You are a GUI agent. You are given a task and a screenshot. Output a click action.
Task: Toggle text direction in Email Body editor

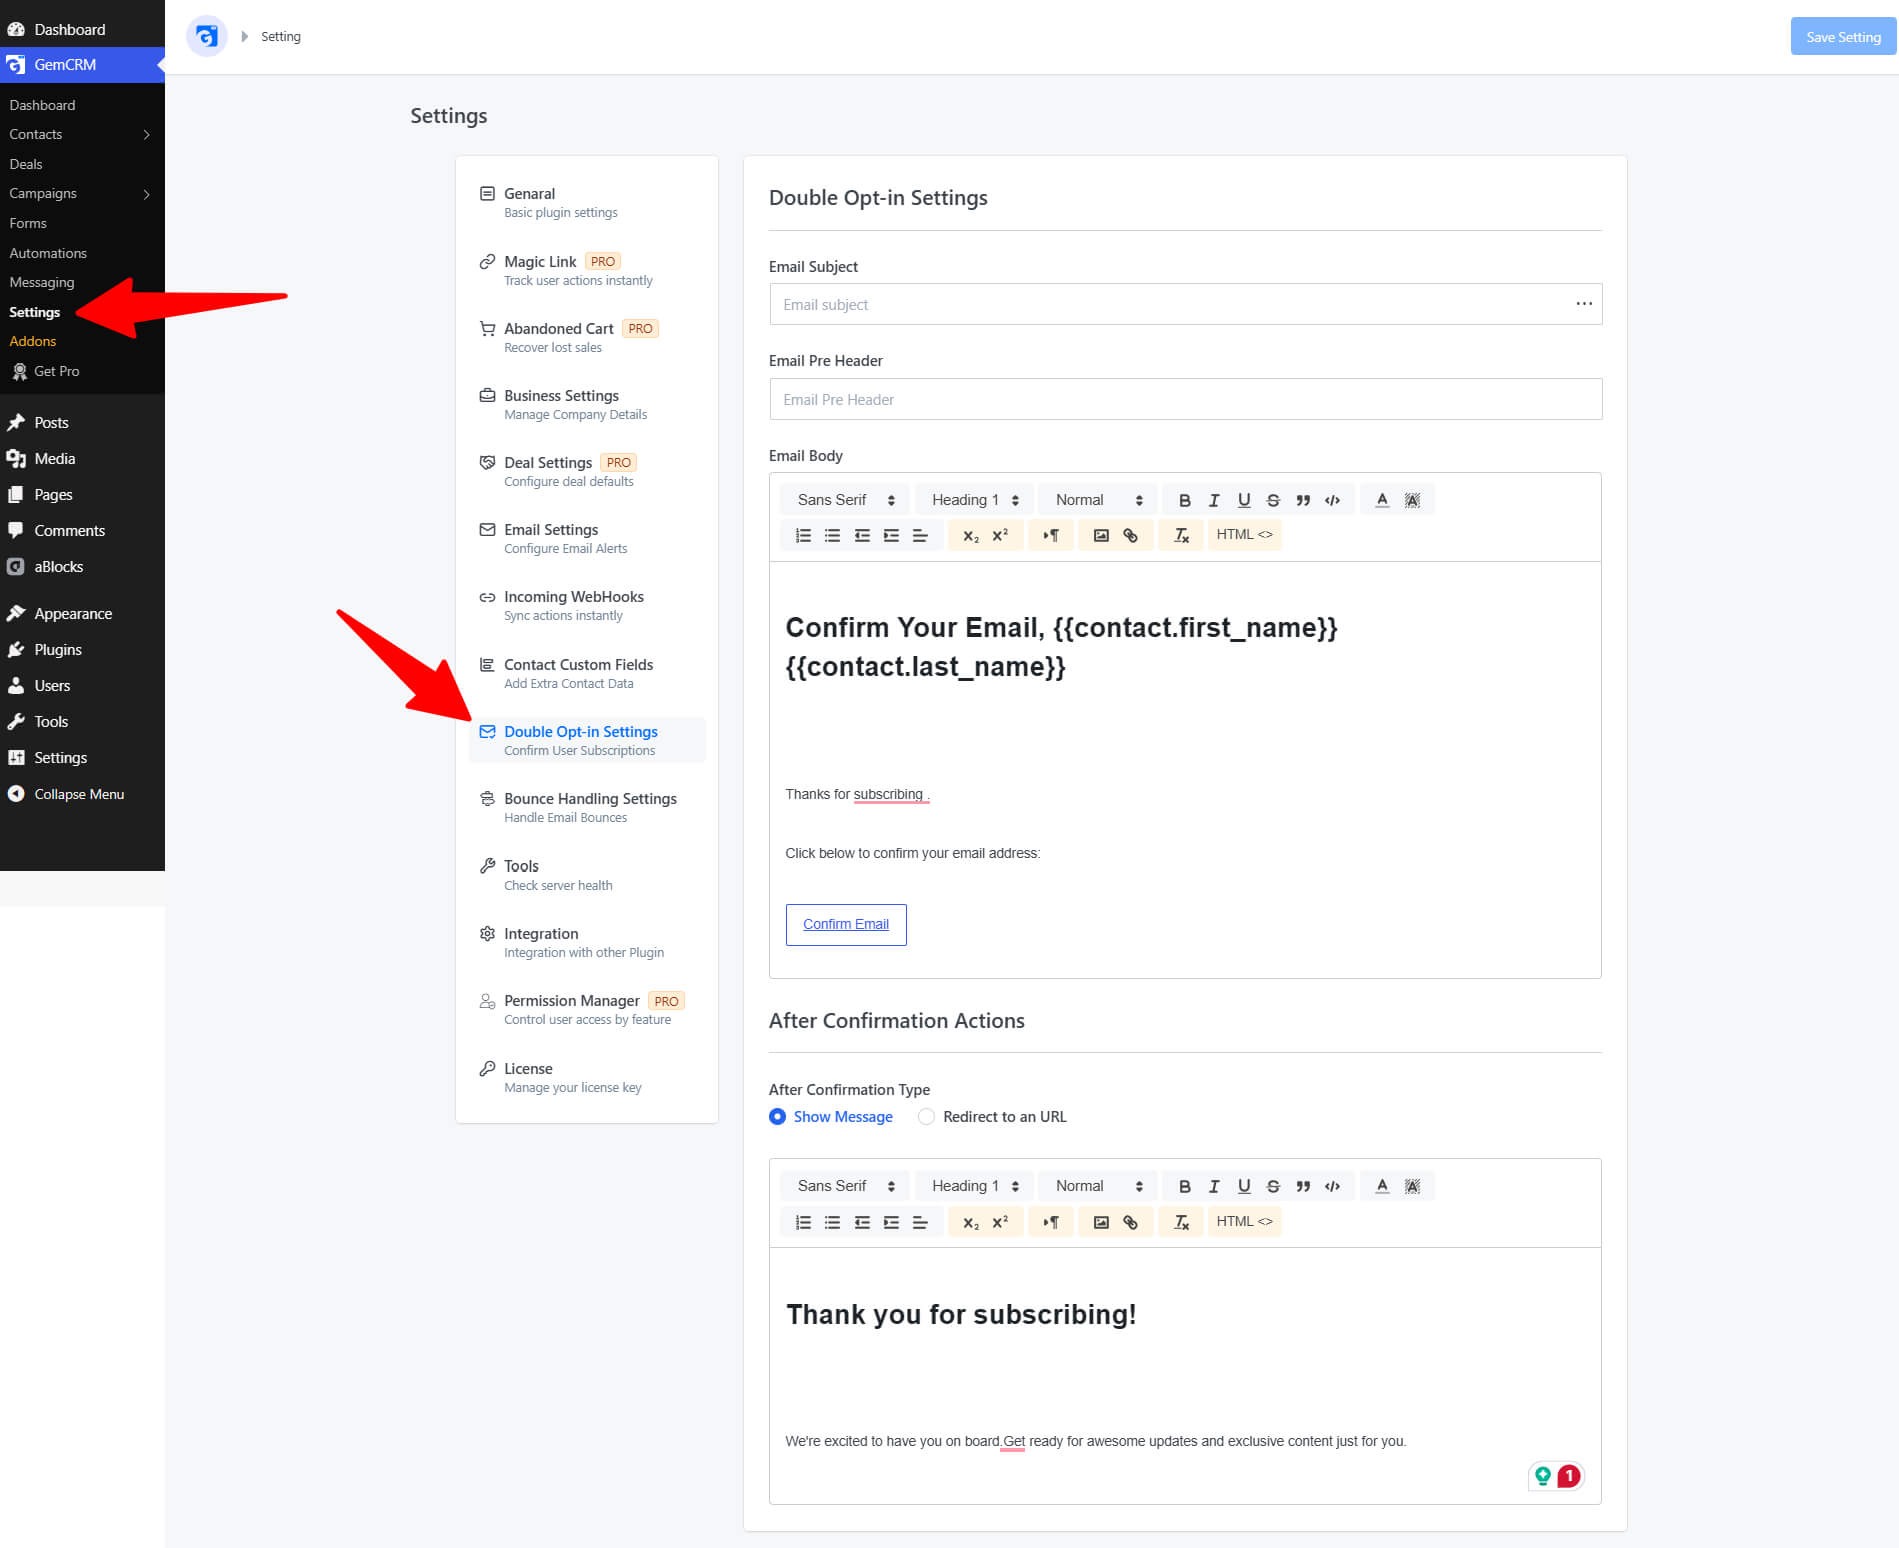pos(1051,535)
